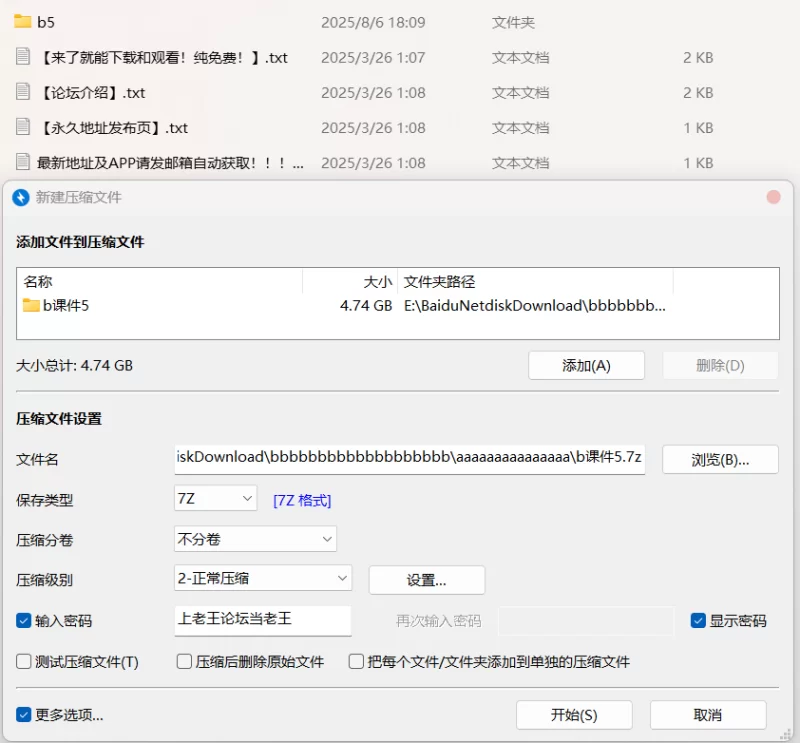
Task: Click the 再次输入密码 input field
Action: [586, 621]
